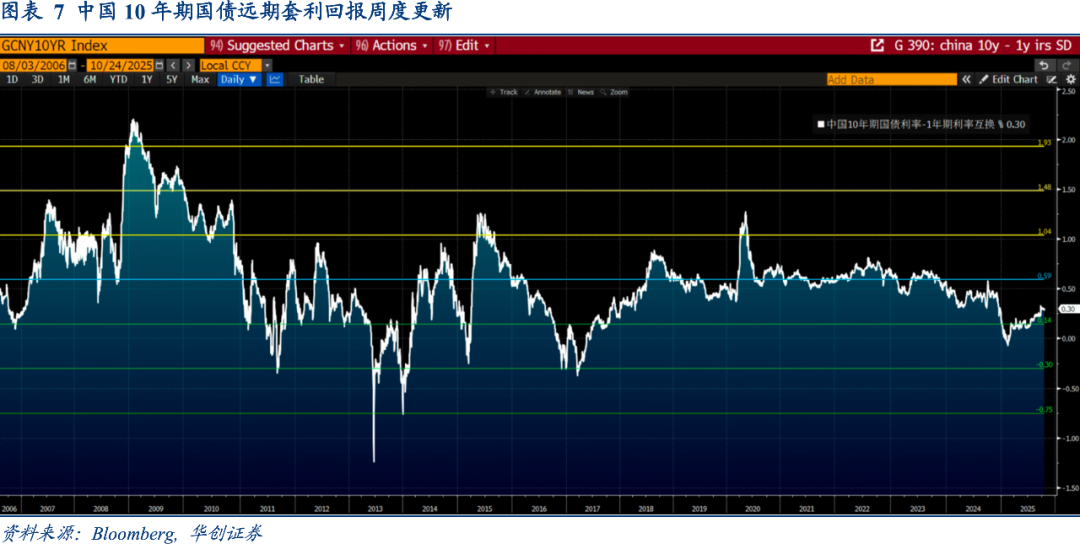Screen dimensions: 1080x544
Task: Click the 2020 label on the time axis
Action: tap(752, 508)
